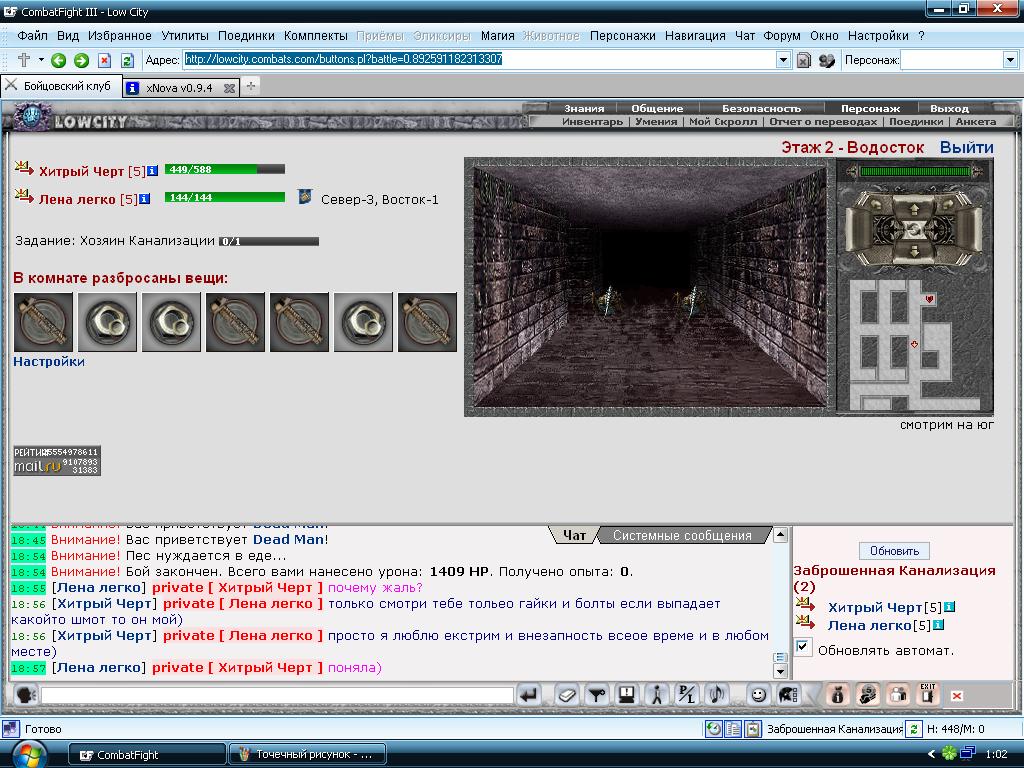Viewport: 1024px width, 768px height.
Task: Pick up the first scattered item thumbnail
Action: (x=43, y=322)
